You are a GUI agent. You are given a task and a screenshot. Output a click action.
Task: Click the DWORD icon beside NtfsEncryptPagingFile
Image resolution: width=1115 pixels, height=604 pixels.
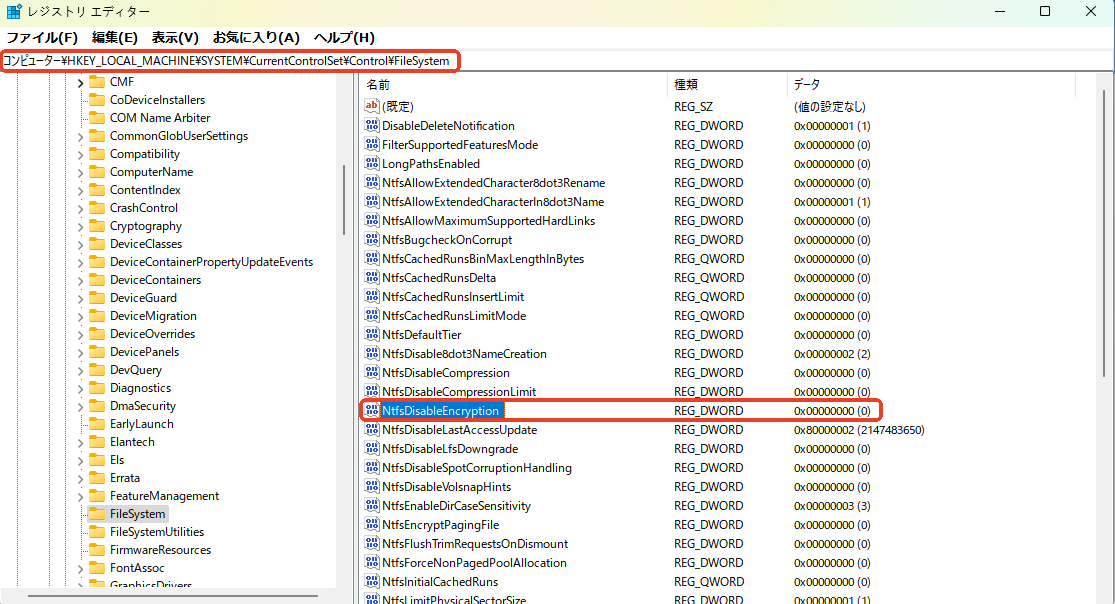(370, 524)
